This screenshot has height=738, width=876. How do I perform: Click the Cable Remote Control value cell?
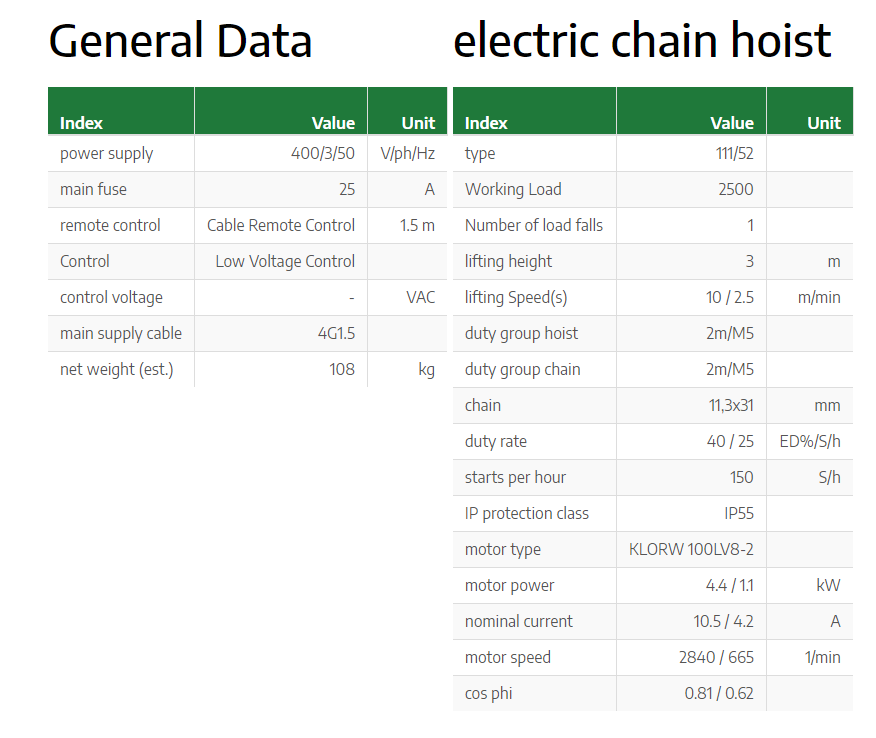tap(280, 225)
